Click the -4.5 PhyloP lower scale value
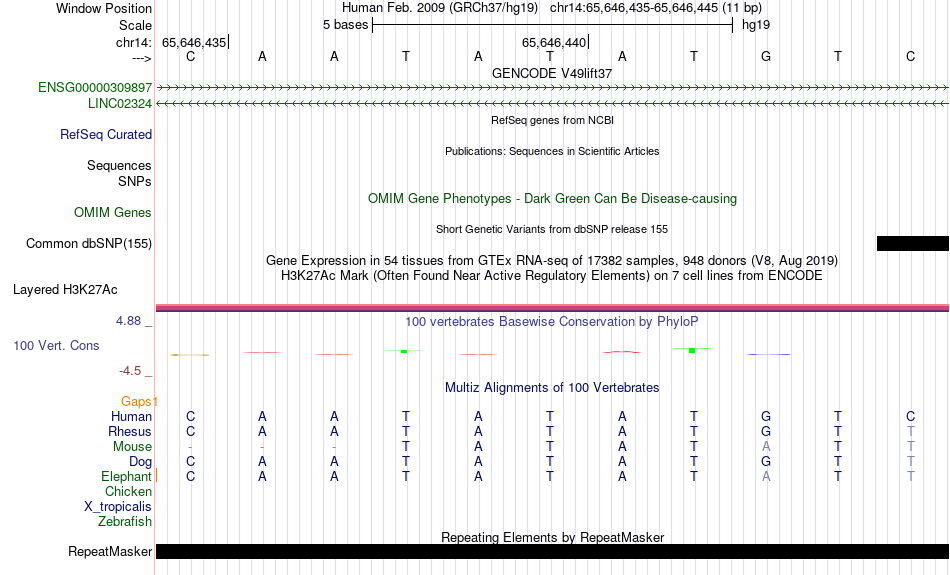This screenshot has width=950, height=575. (x=130, y=370)
